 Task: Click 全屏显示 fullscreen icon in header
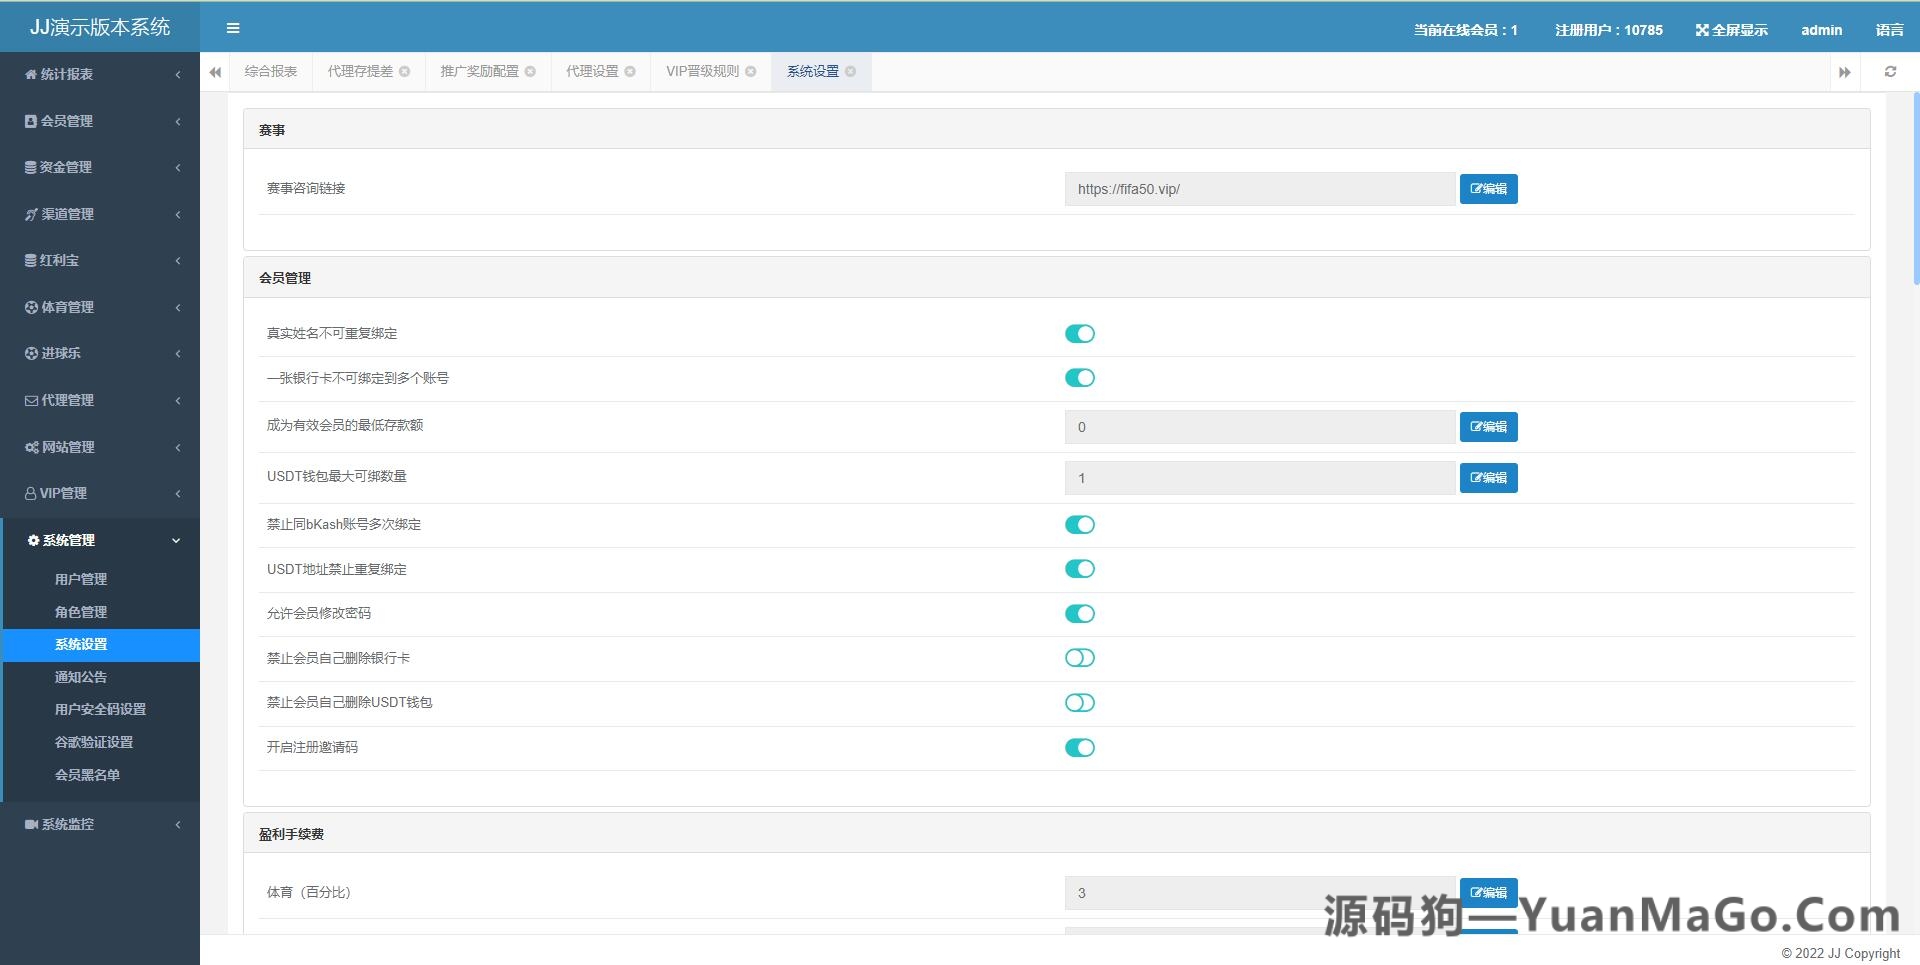point(1702,30)
